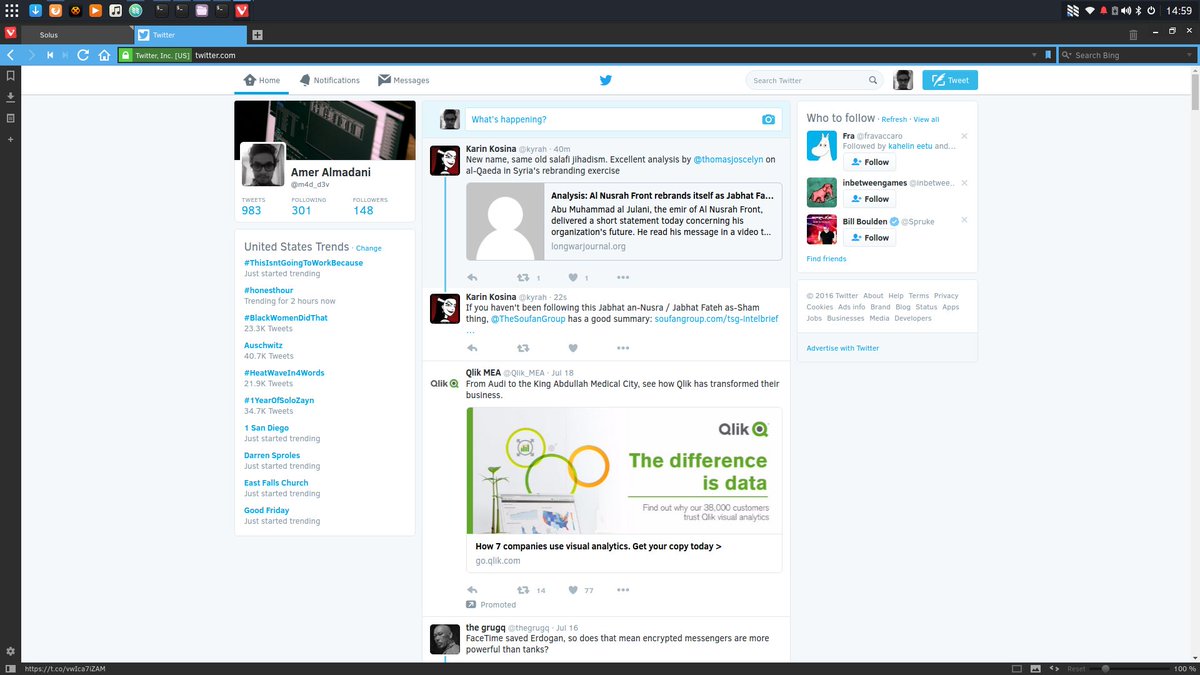Click the rewind navigation button
Viewport: 1200px width, 675px height.
(49, 55)
